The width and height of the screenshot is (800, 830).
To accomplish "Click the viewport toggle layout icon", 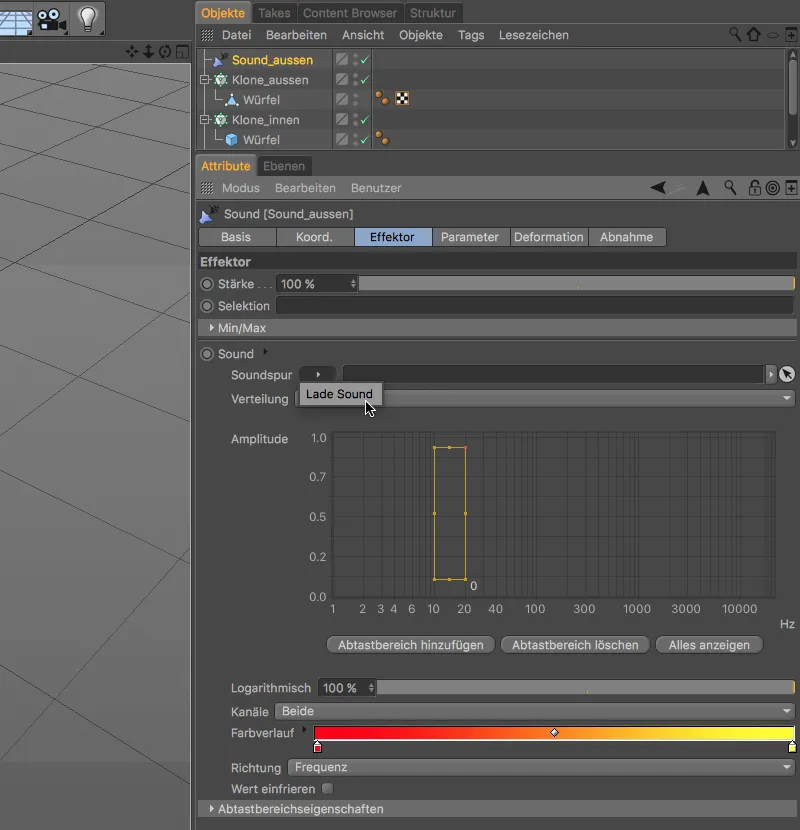I will pos(182,52).
